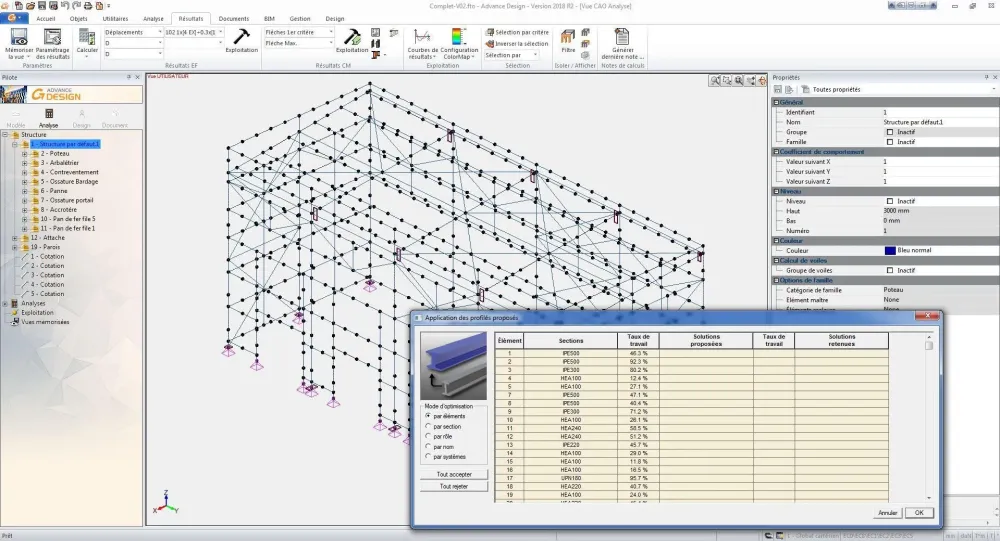1000x541 pixels.
Task: Click the UPN180 cell for element 17
Action: 570,478
